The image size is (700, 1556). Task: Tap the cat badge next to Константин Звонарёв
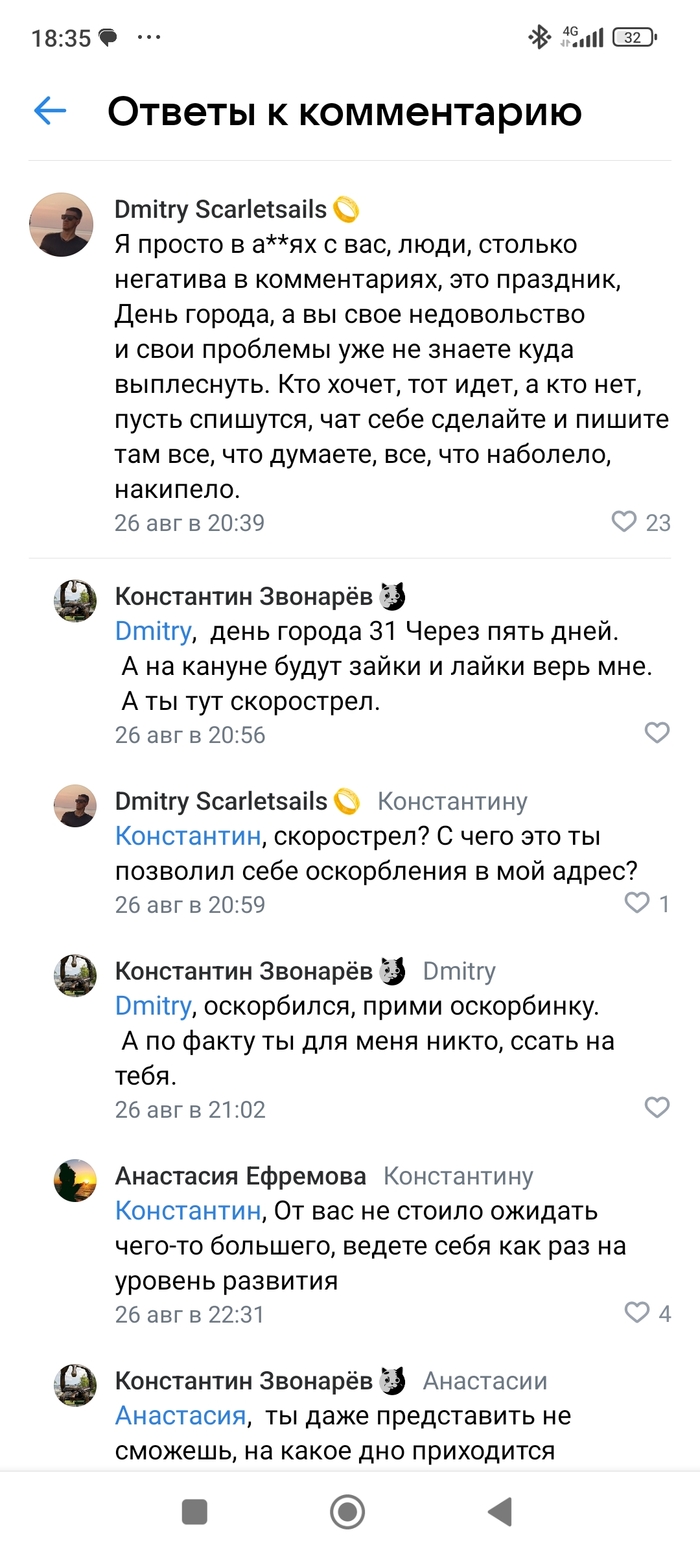(x=392, y=597)
